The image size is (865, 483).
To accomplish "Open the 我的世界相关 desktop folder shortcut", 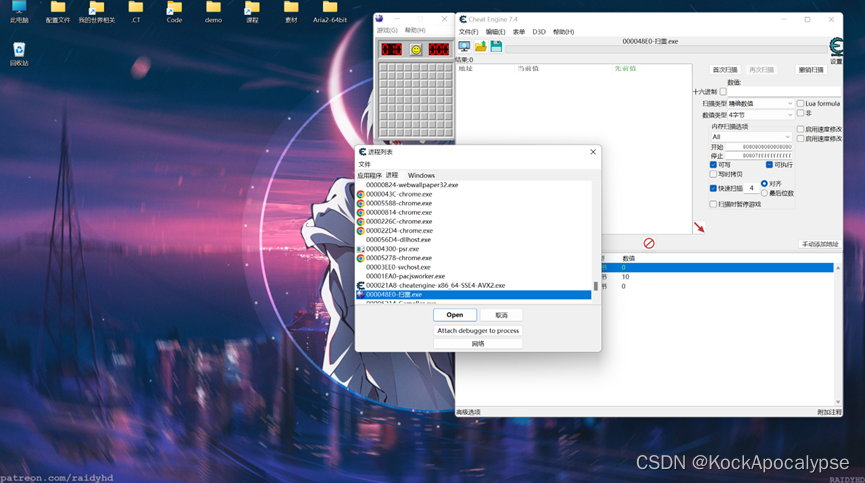I will [97, 12].
